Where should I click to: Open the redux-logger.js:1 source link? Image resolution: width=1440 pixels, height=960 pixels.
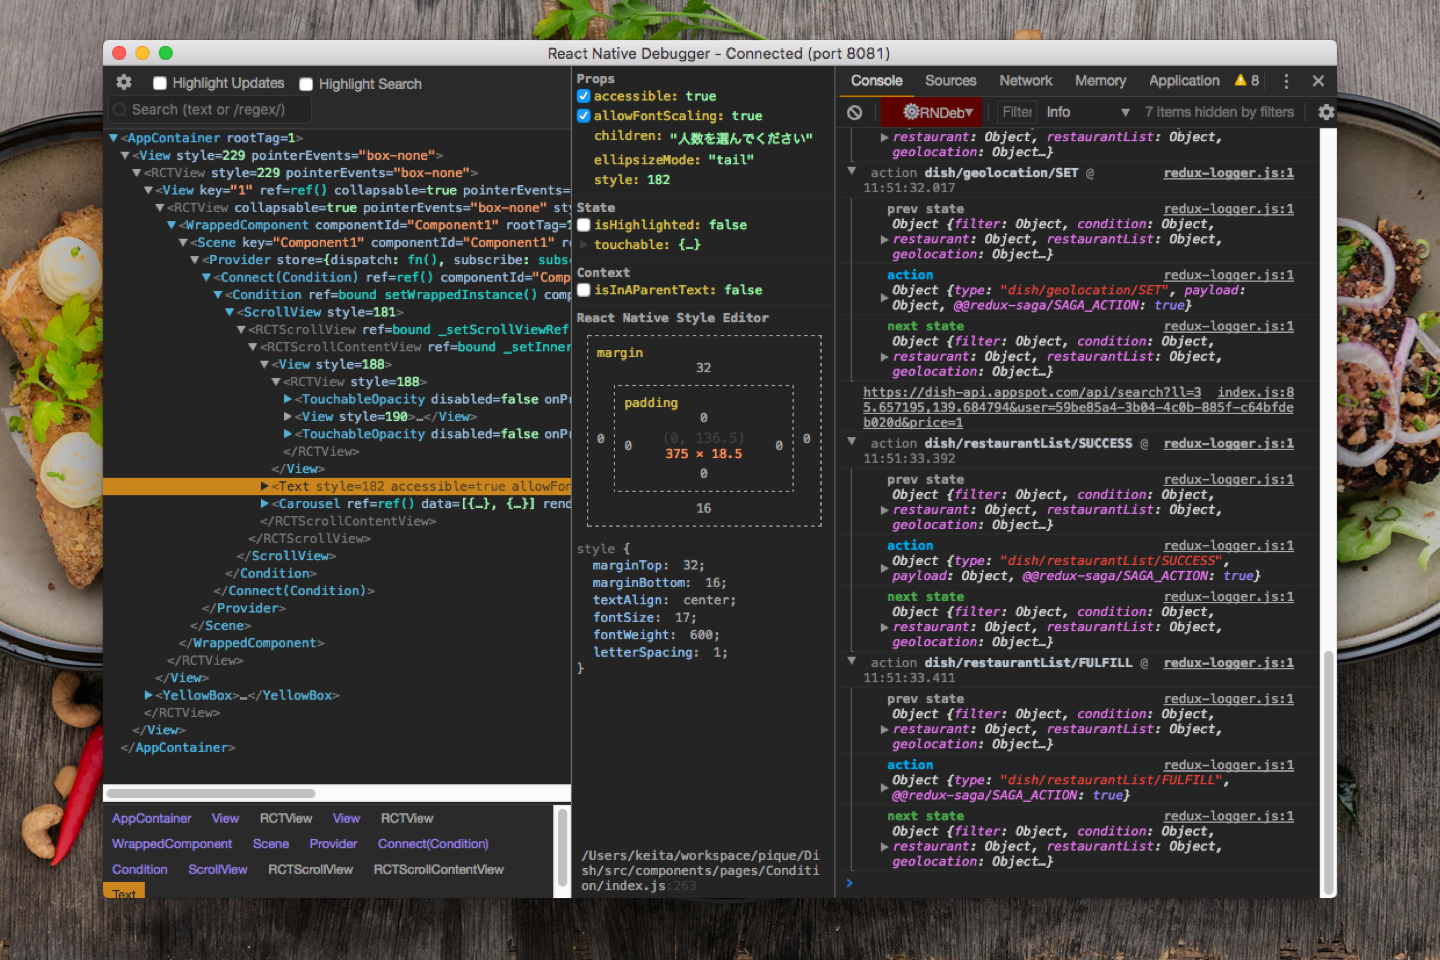1228,172
